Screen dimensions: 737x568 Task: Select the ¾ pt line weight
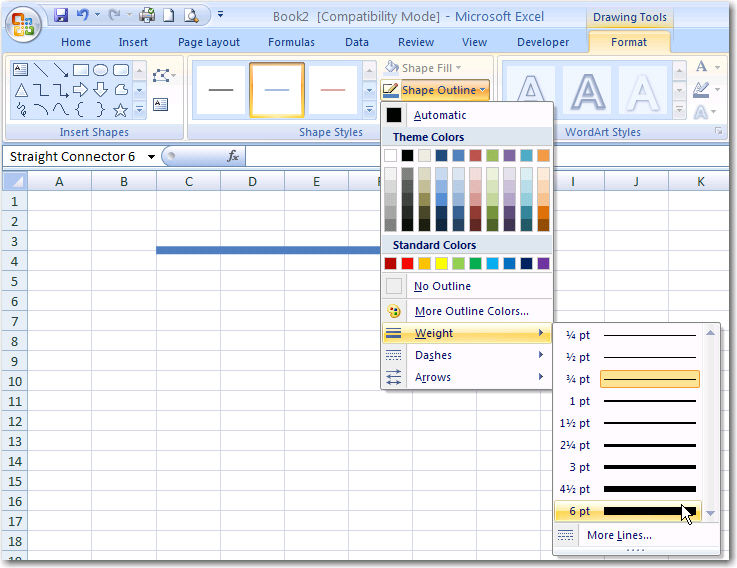point(628,379)
